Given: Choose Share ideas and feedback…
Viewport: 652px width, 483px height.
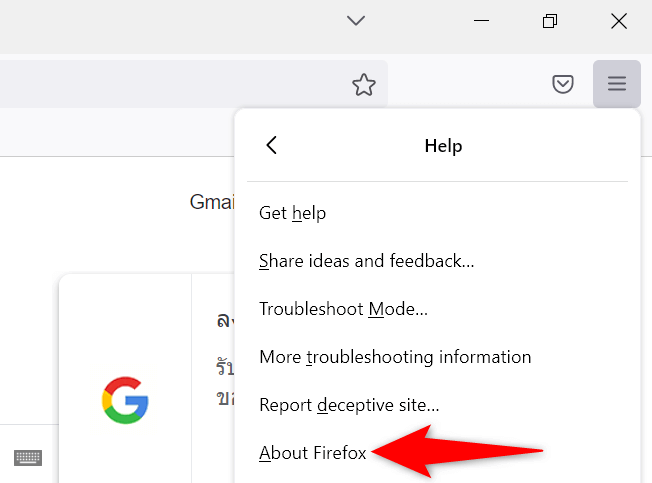Looking at the screenshot, I should point(437,261).
